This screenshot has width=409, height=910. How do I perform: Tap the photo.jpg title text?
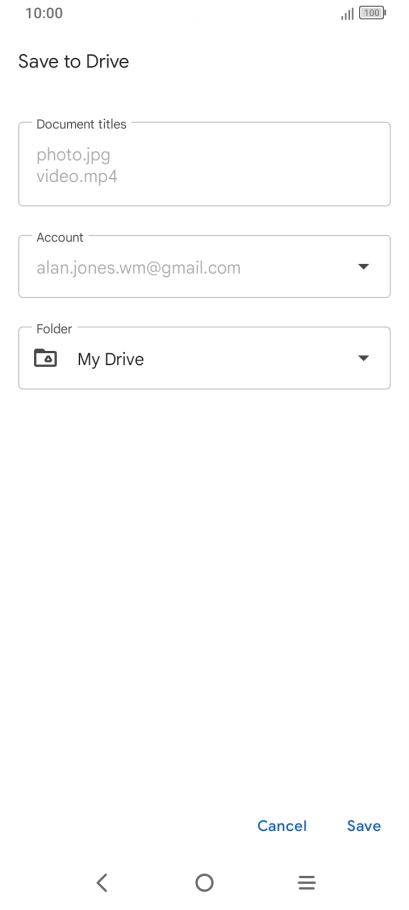coord(73,156)
